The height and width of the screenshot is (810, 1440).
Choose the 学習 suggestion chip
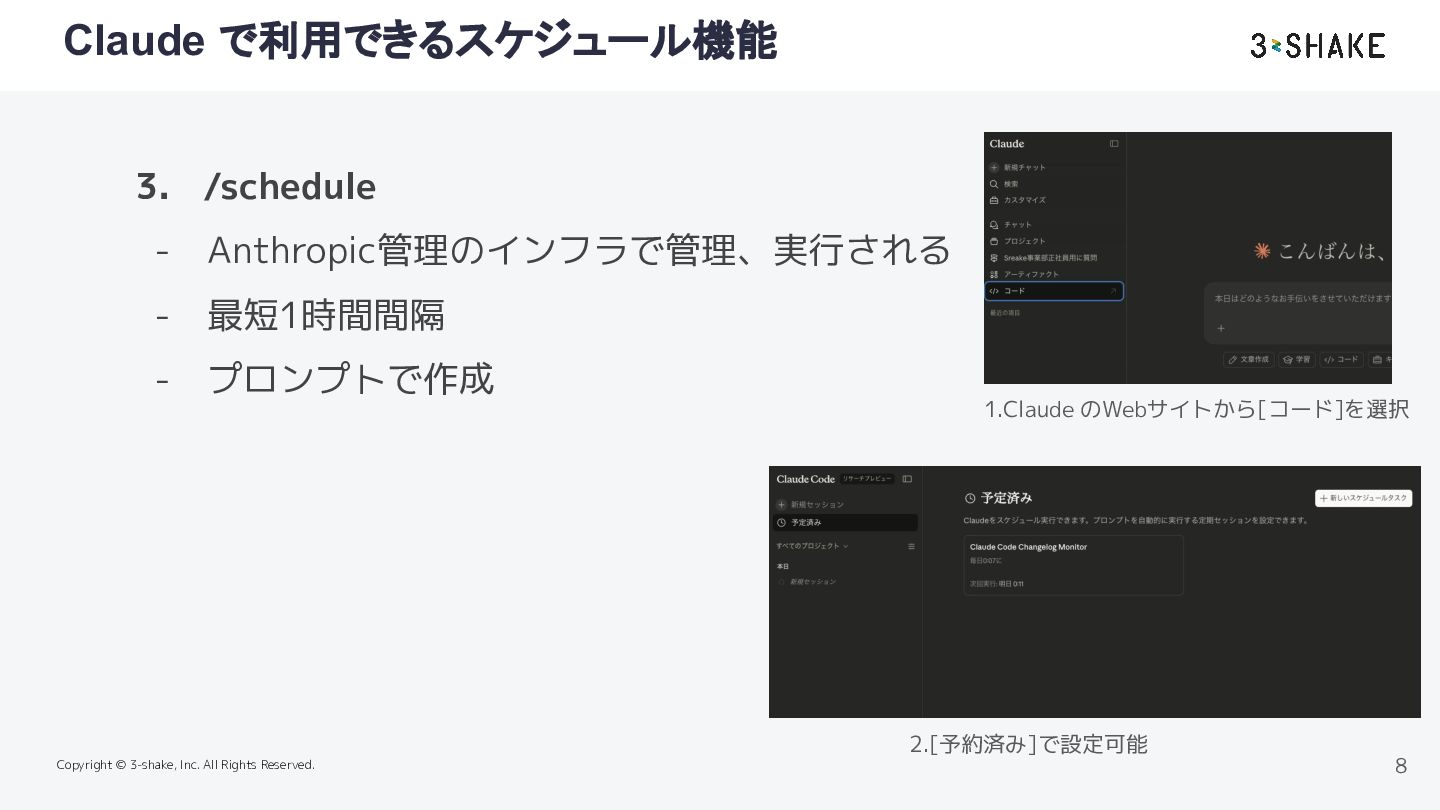(x=1297, y=359)
